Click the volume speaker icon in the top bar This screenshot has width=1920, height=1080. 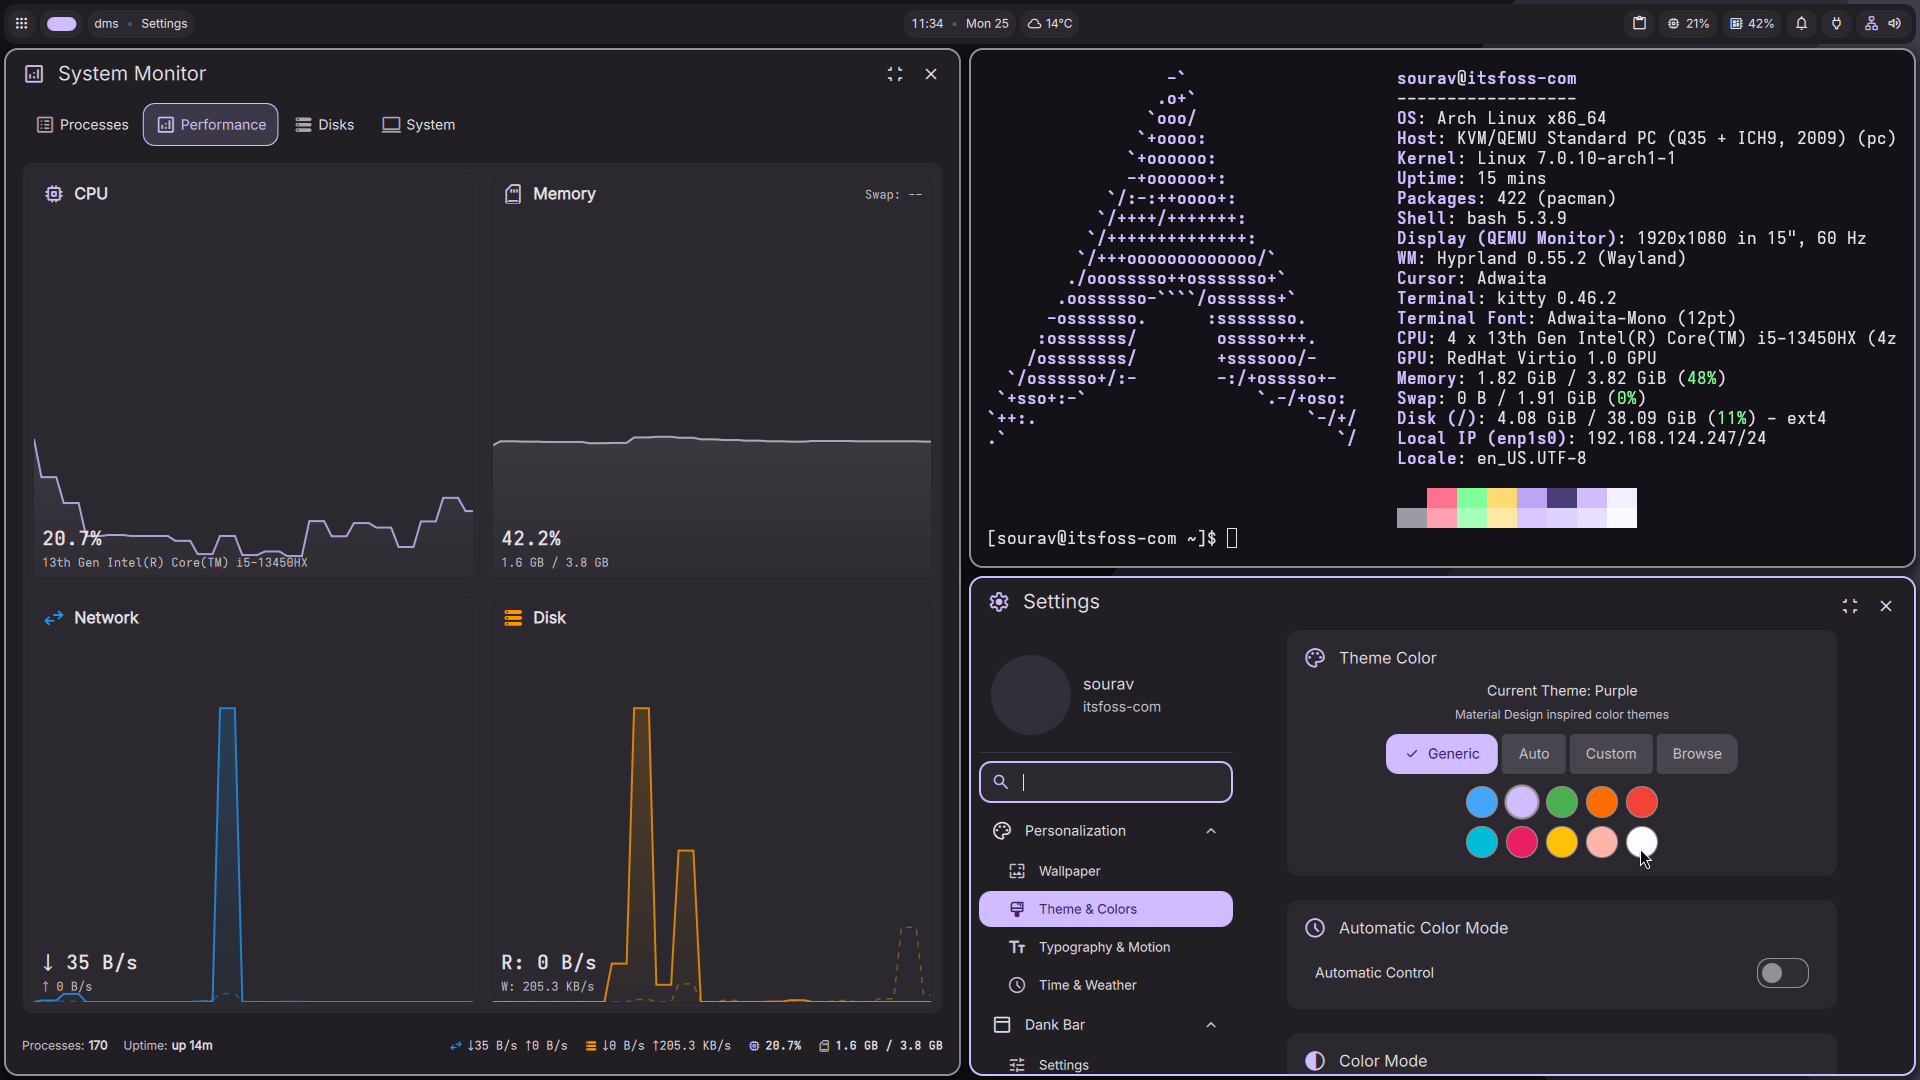[x=1895, y=23]
